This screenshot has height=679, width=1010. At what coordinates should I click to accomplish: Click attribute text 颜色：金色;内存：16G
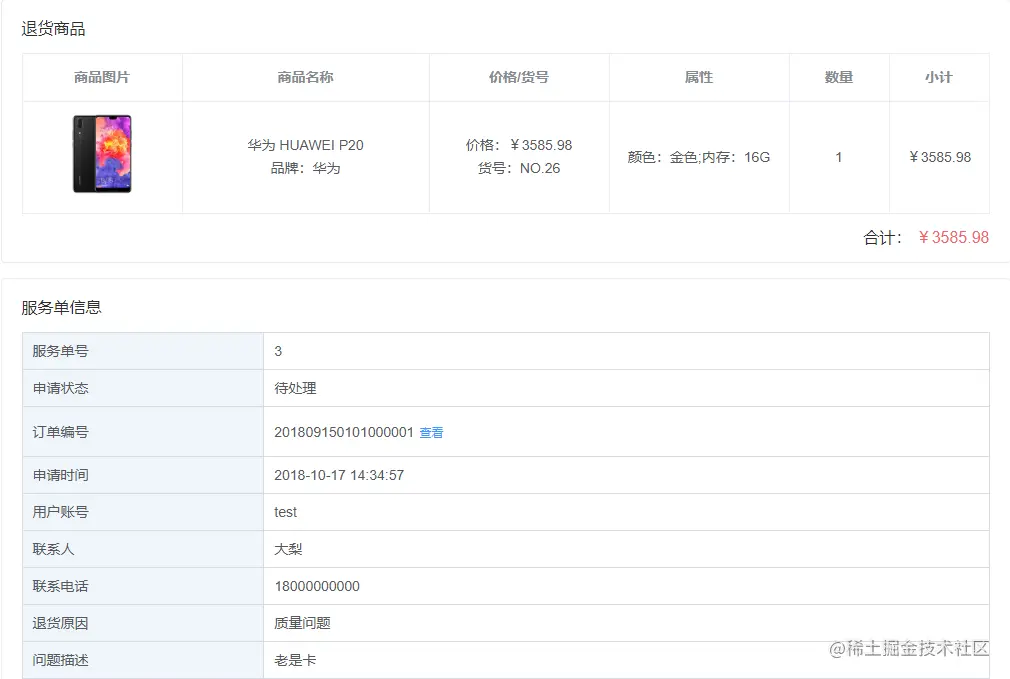pyautogui.click(x=698, y=157)
